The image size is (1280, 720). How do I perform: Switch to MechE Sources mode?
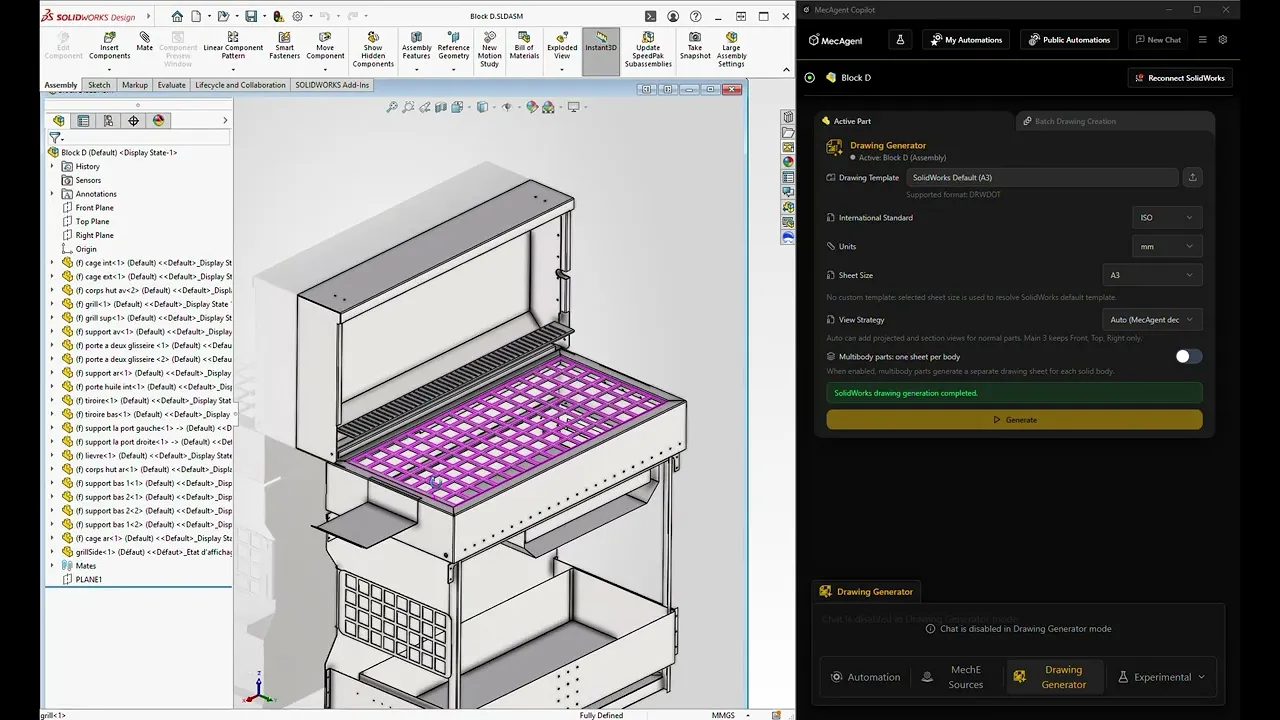[957, 677]
